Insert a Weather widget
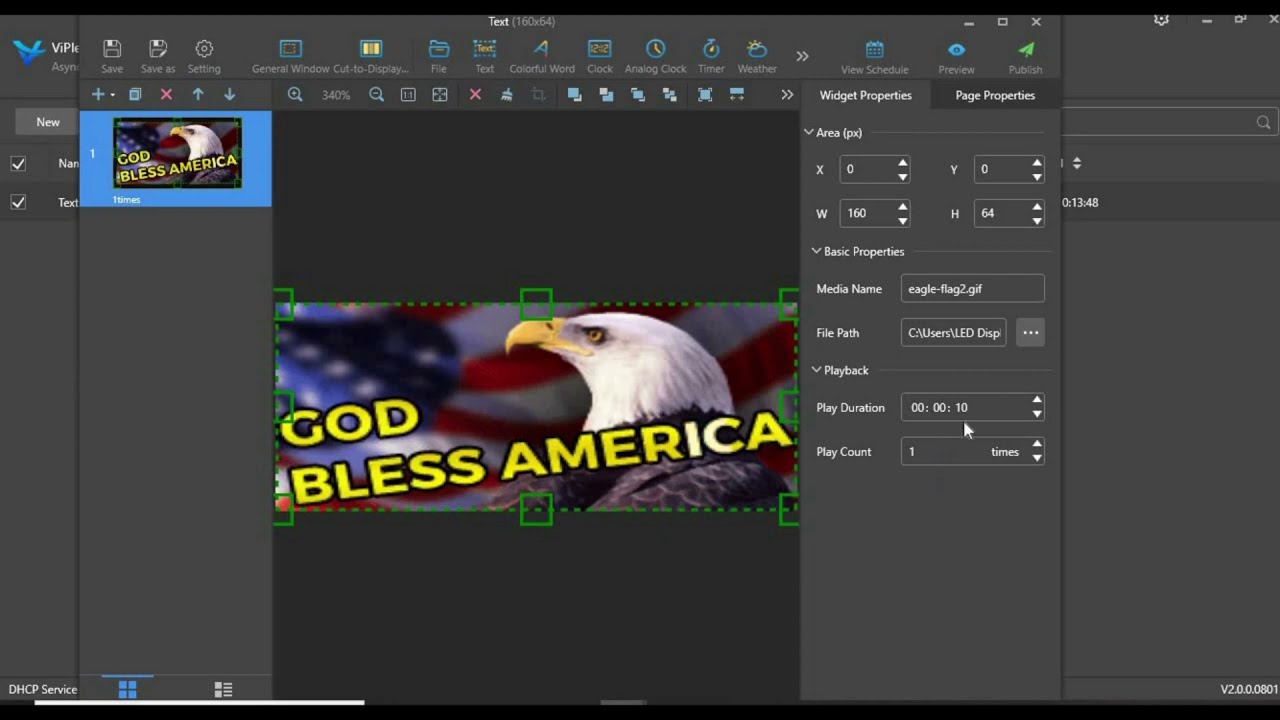The width and height of the screenshot is (1280, 720). (757, 56)
